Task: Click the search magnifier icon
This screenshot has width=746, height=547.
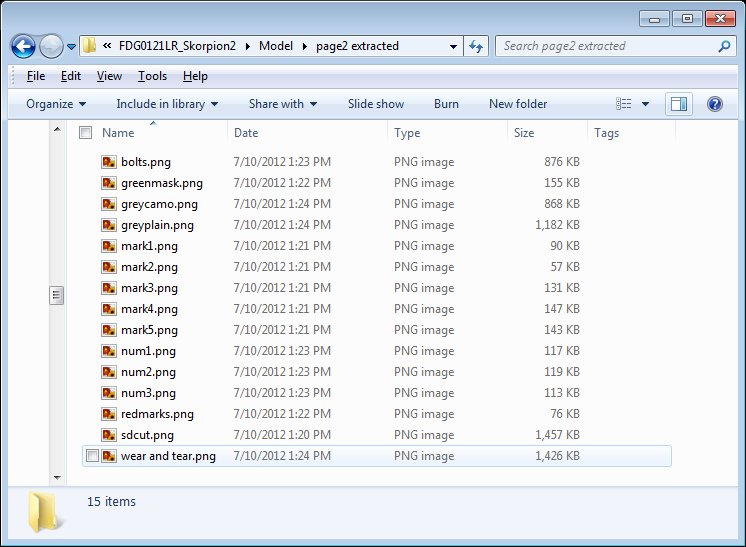Action: [725, 46]
